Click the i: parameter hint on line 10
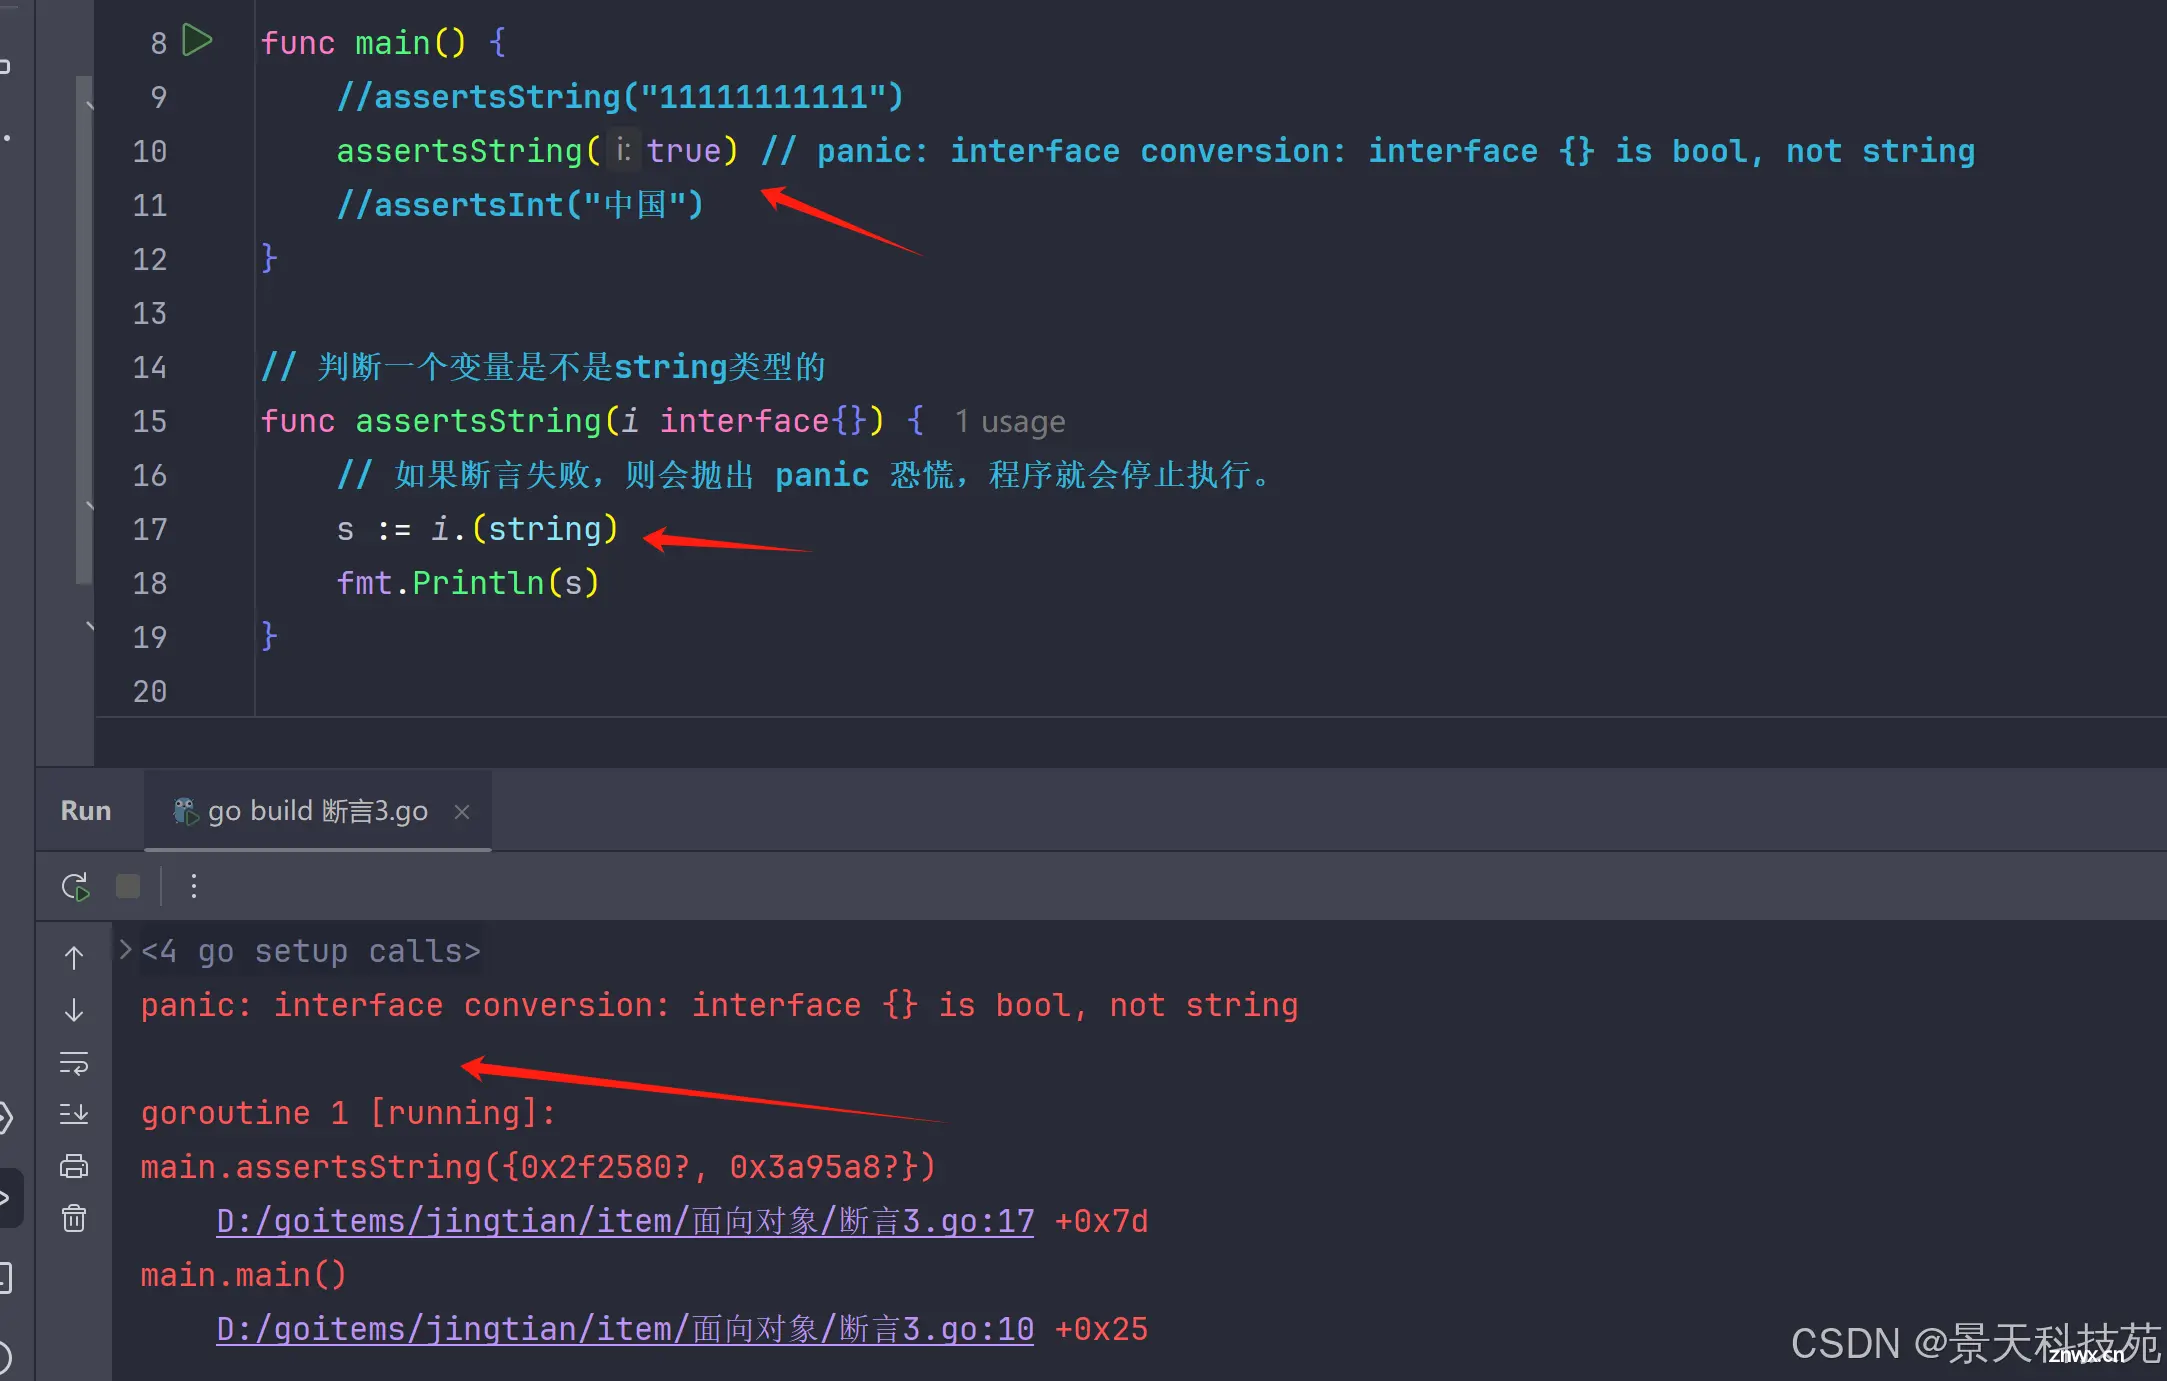This screenshot has height=1381, width=2167. [x=623, y=150]
